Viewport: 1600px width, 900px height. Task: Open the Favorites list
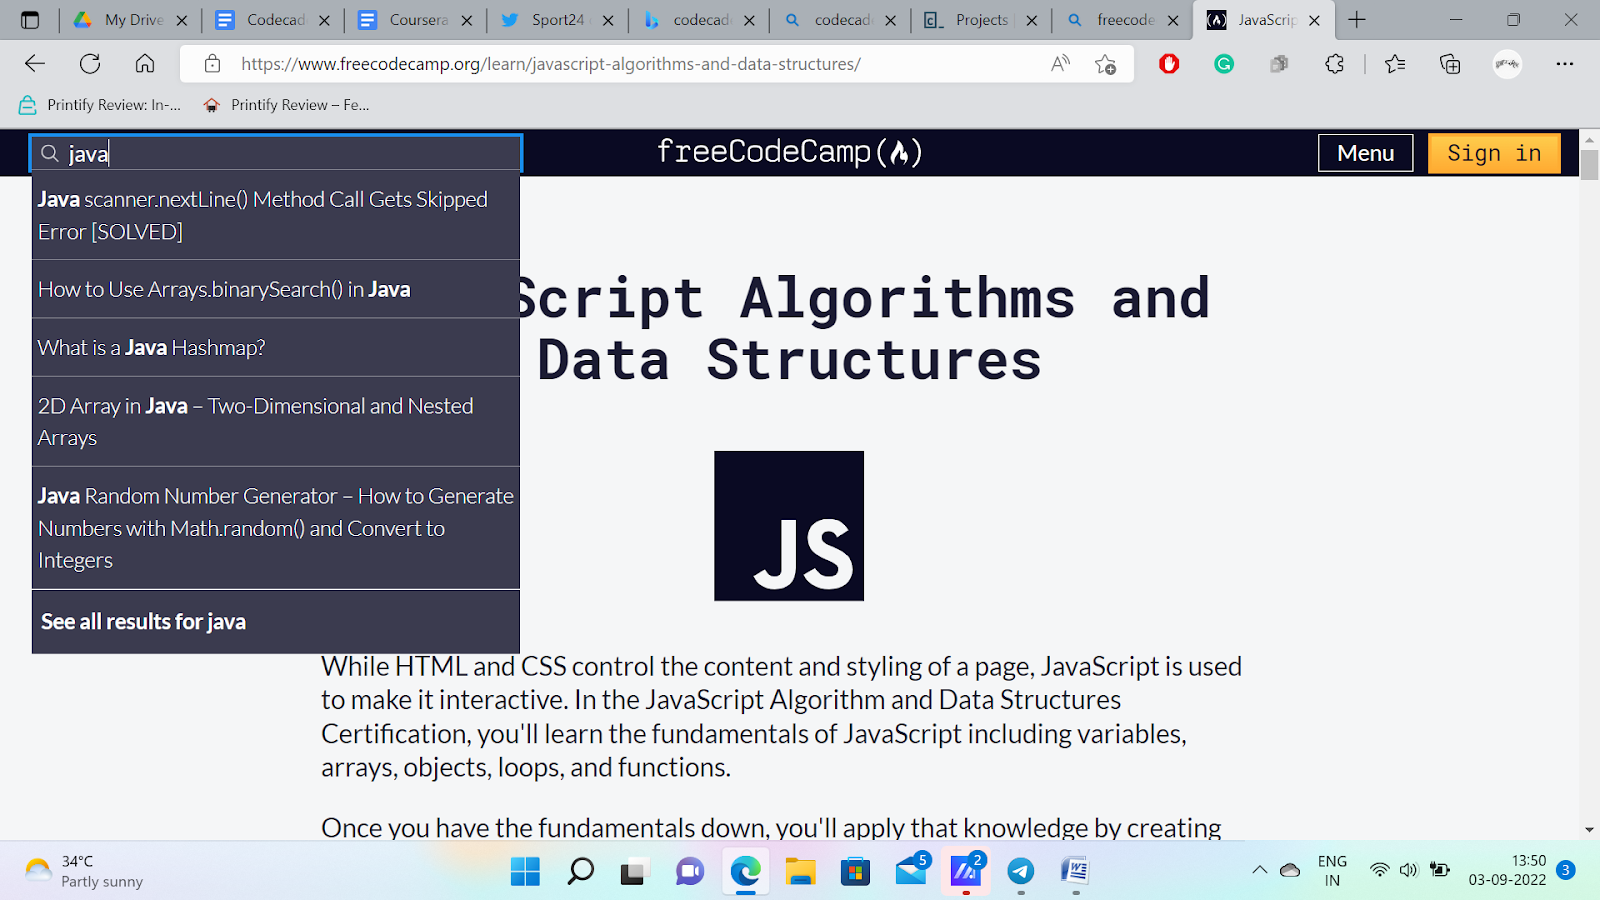(1395, 64)
